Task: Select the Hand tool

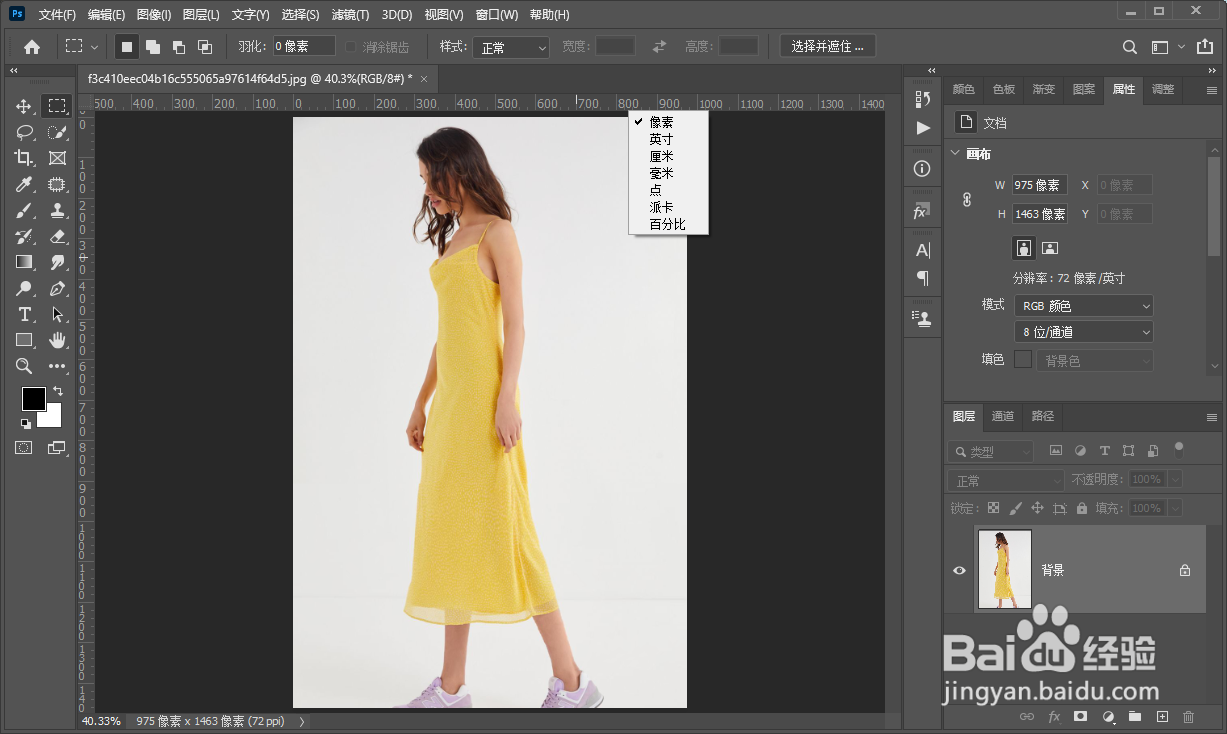Action: (x=57, y=340)
